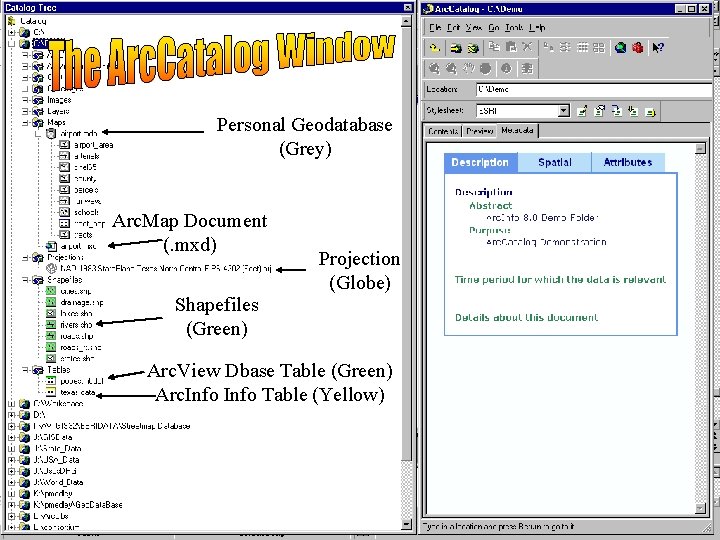Click the Delete X toolbar icon

pos(527,47)
